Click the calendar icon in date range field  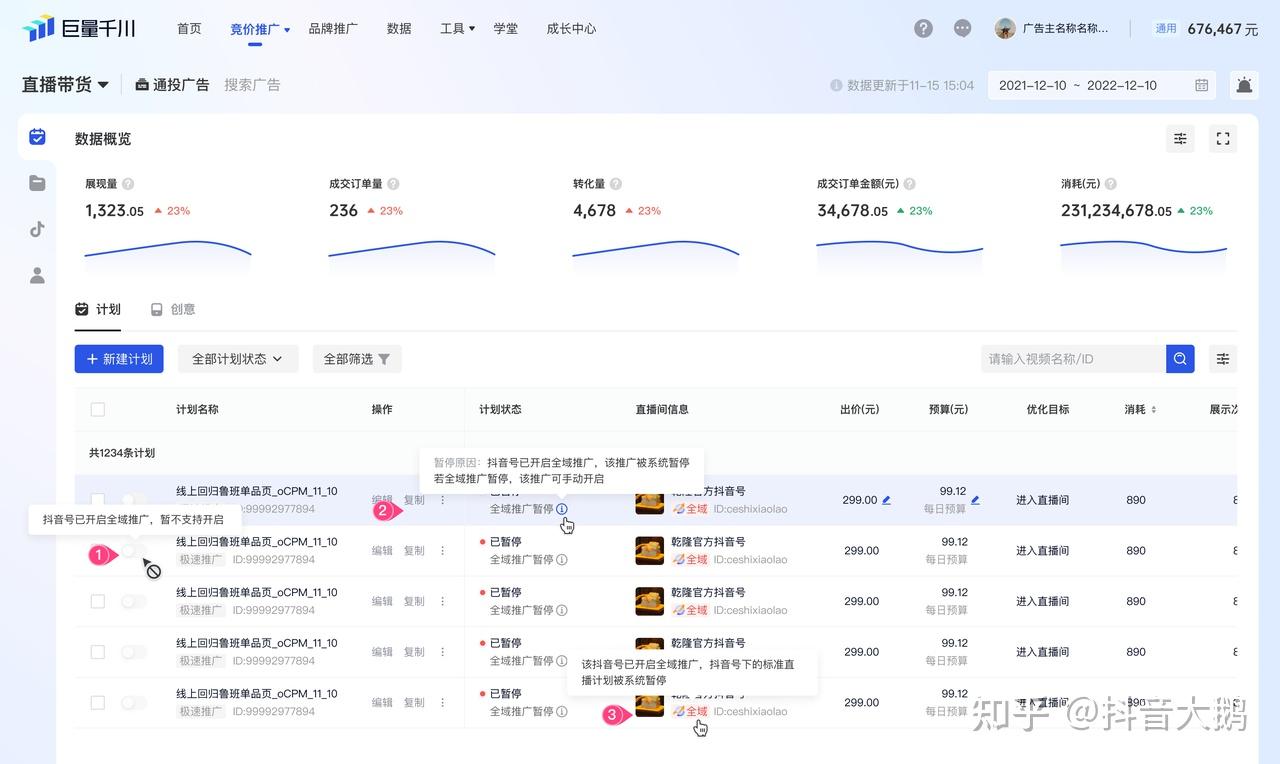pos(1202,85)
